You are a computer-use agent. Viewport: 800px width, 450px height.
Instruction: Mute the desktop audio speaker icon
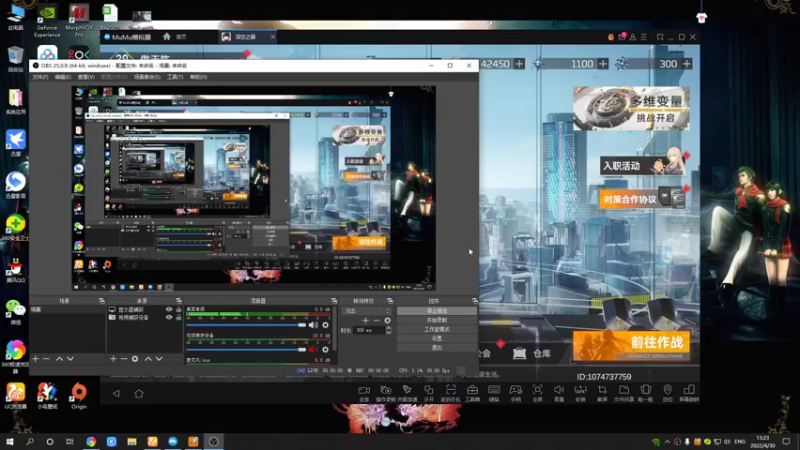pos(313,325)
